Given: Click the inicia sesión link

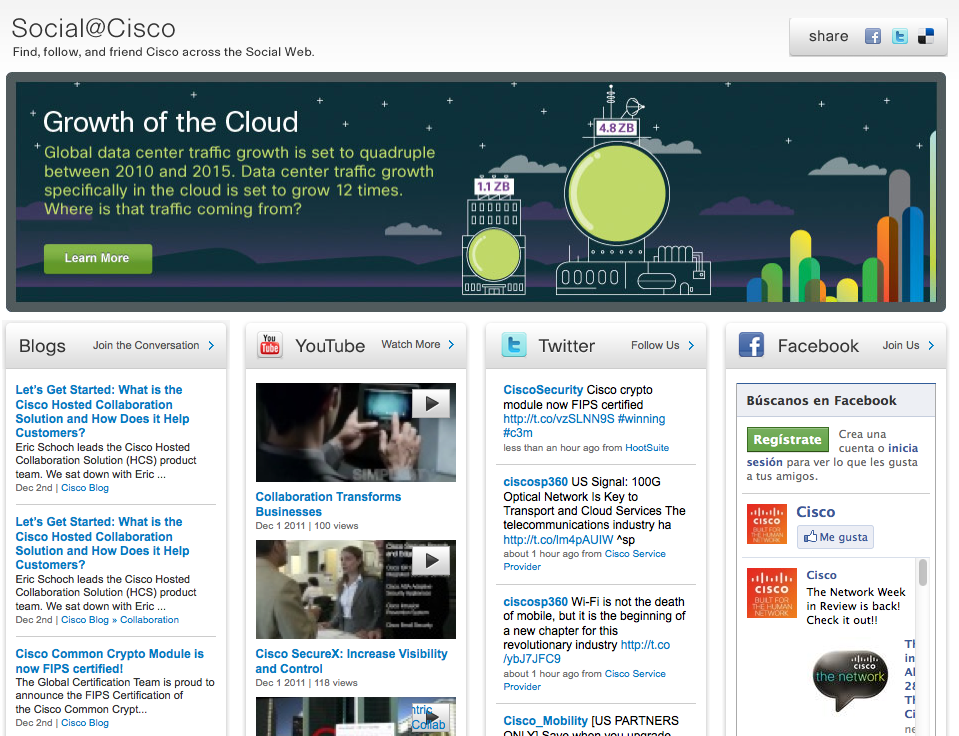Looking at the screenshot, I should click(832, 455).
